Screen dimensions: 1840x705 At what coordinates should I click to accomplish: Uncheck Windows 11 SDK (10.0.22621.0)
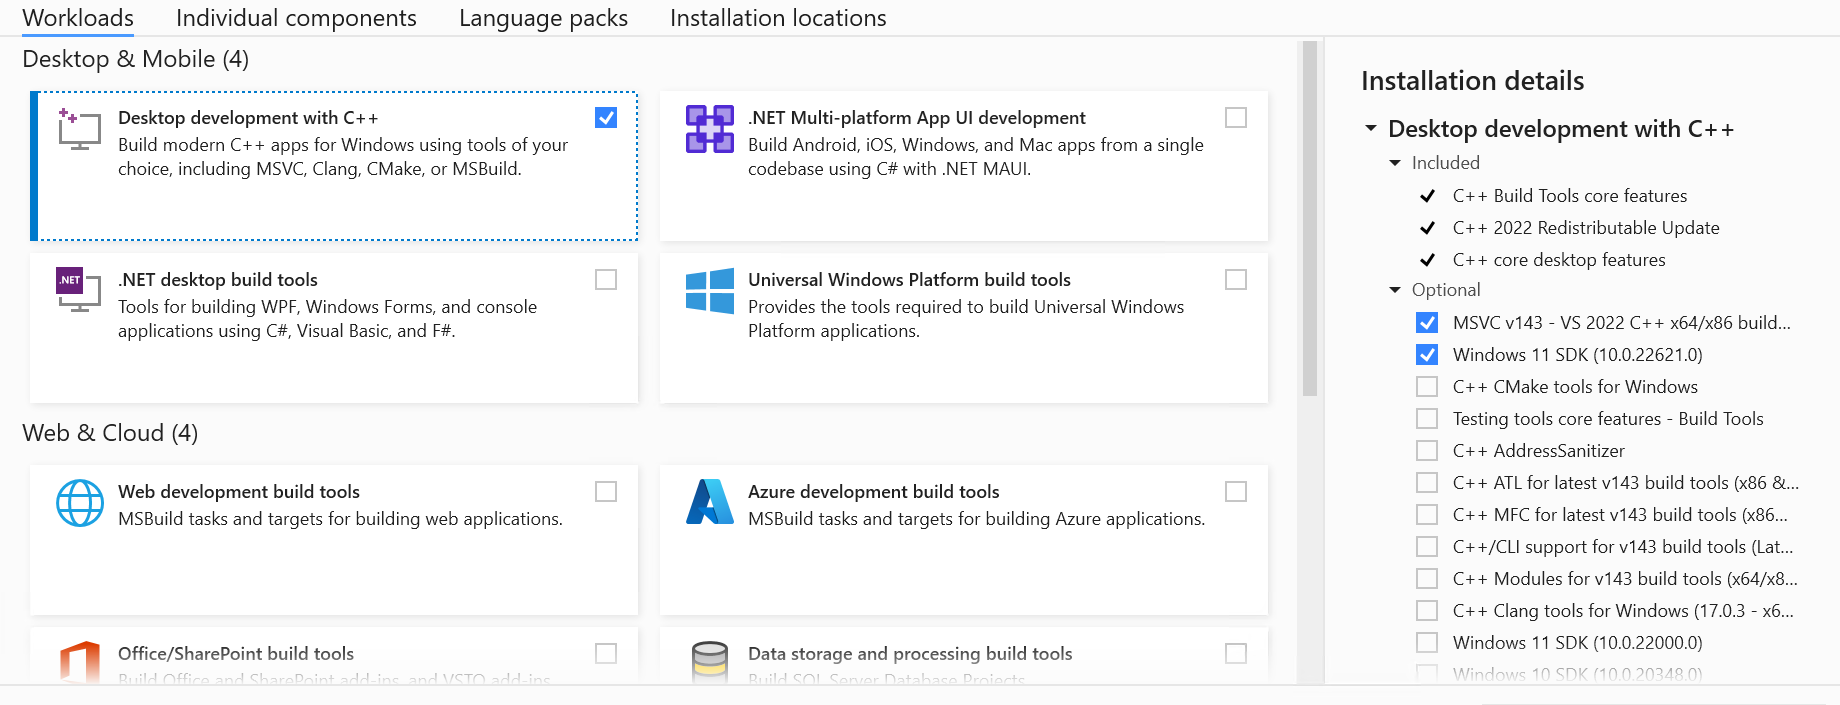[x=1427, y=355]
